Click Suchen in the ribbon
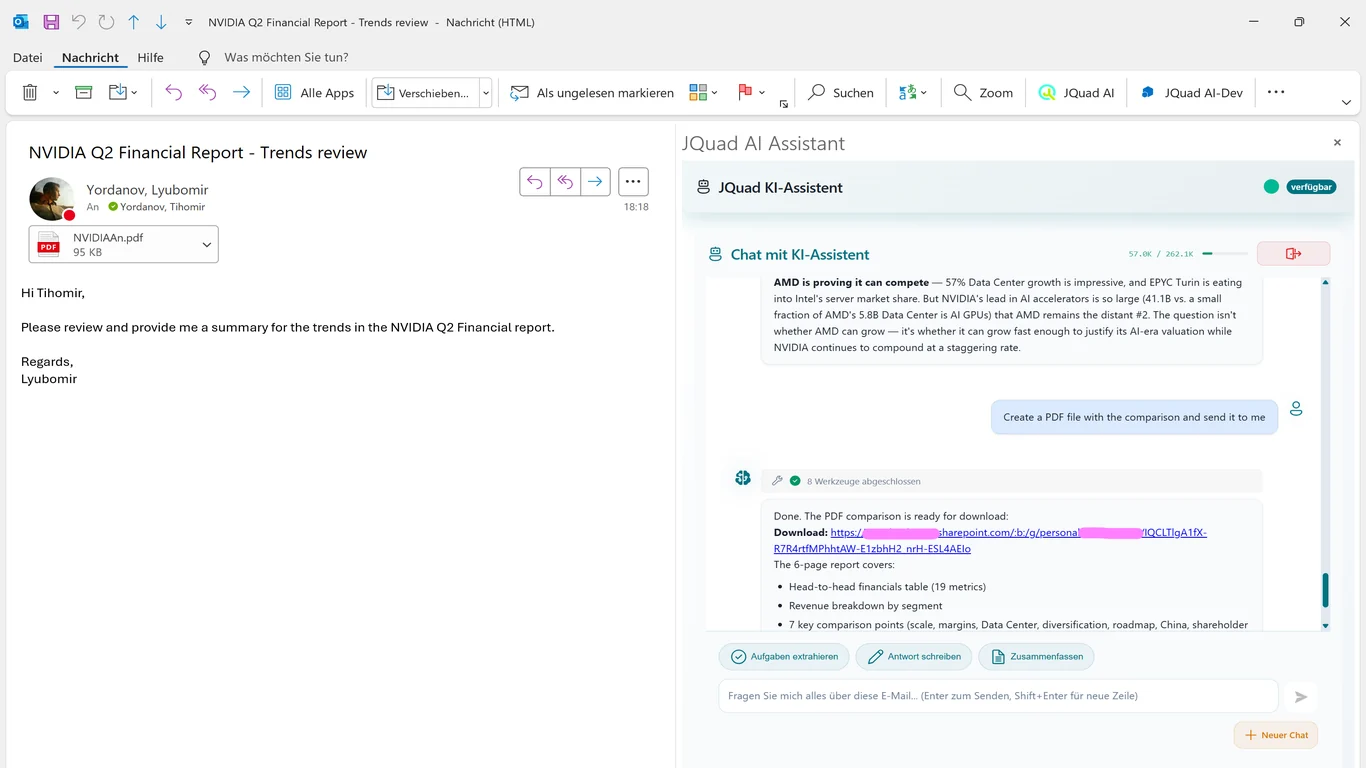Screen dimensions: 1366x768 pyautogui.click(x=841, y=92)
